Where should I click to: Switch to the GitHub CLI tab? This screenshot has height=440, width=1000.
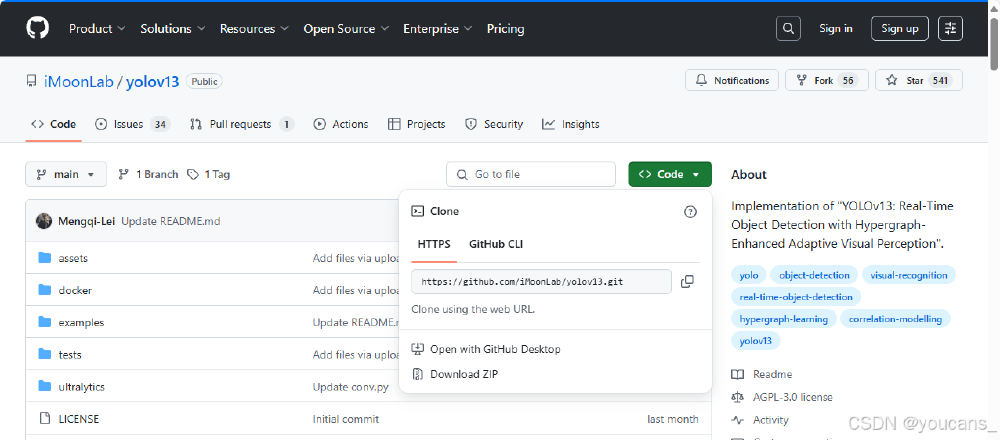click(496, 244)
